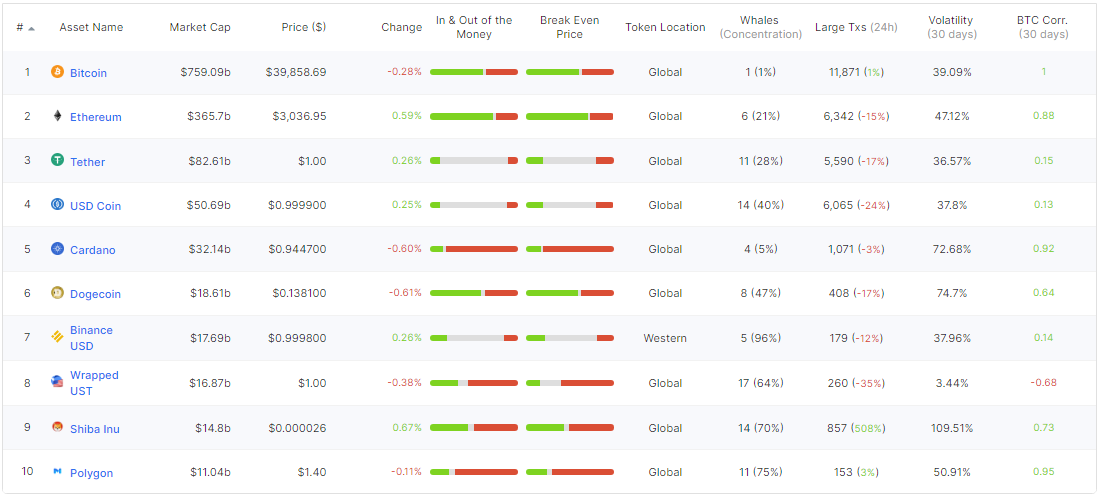1100x496 pixels.
Task: Open the Shiba Inu asset link
Action: tap(95, 429)
